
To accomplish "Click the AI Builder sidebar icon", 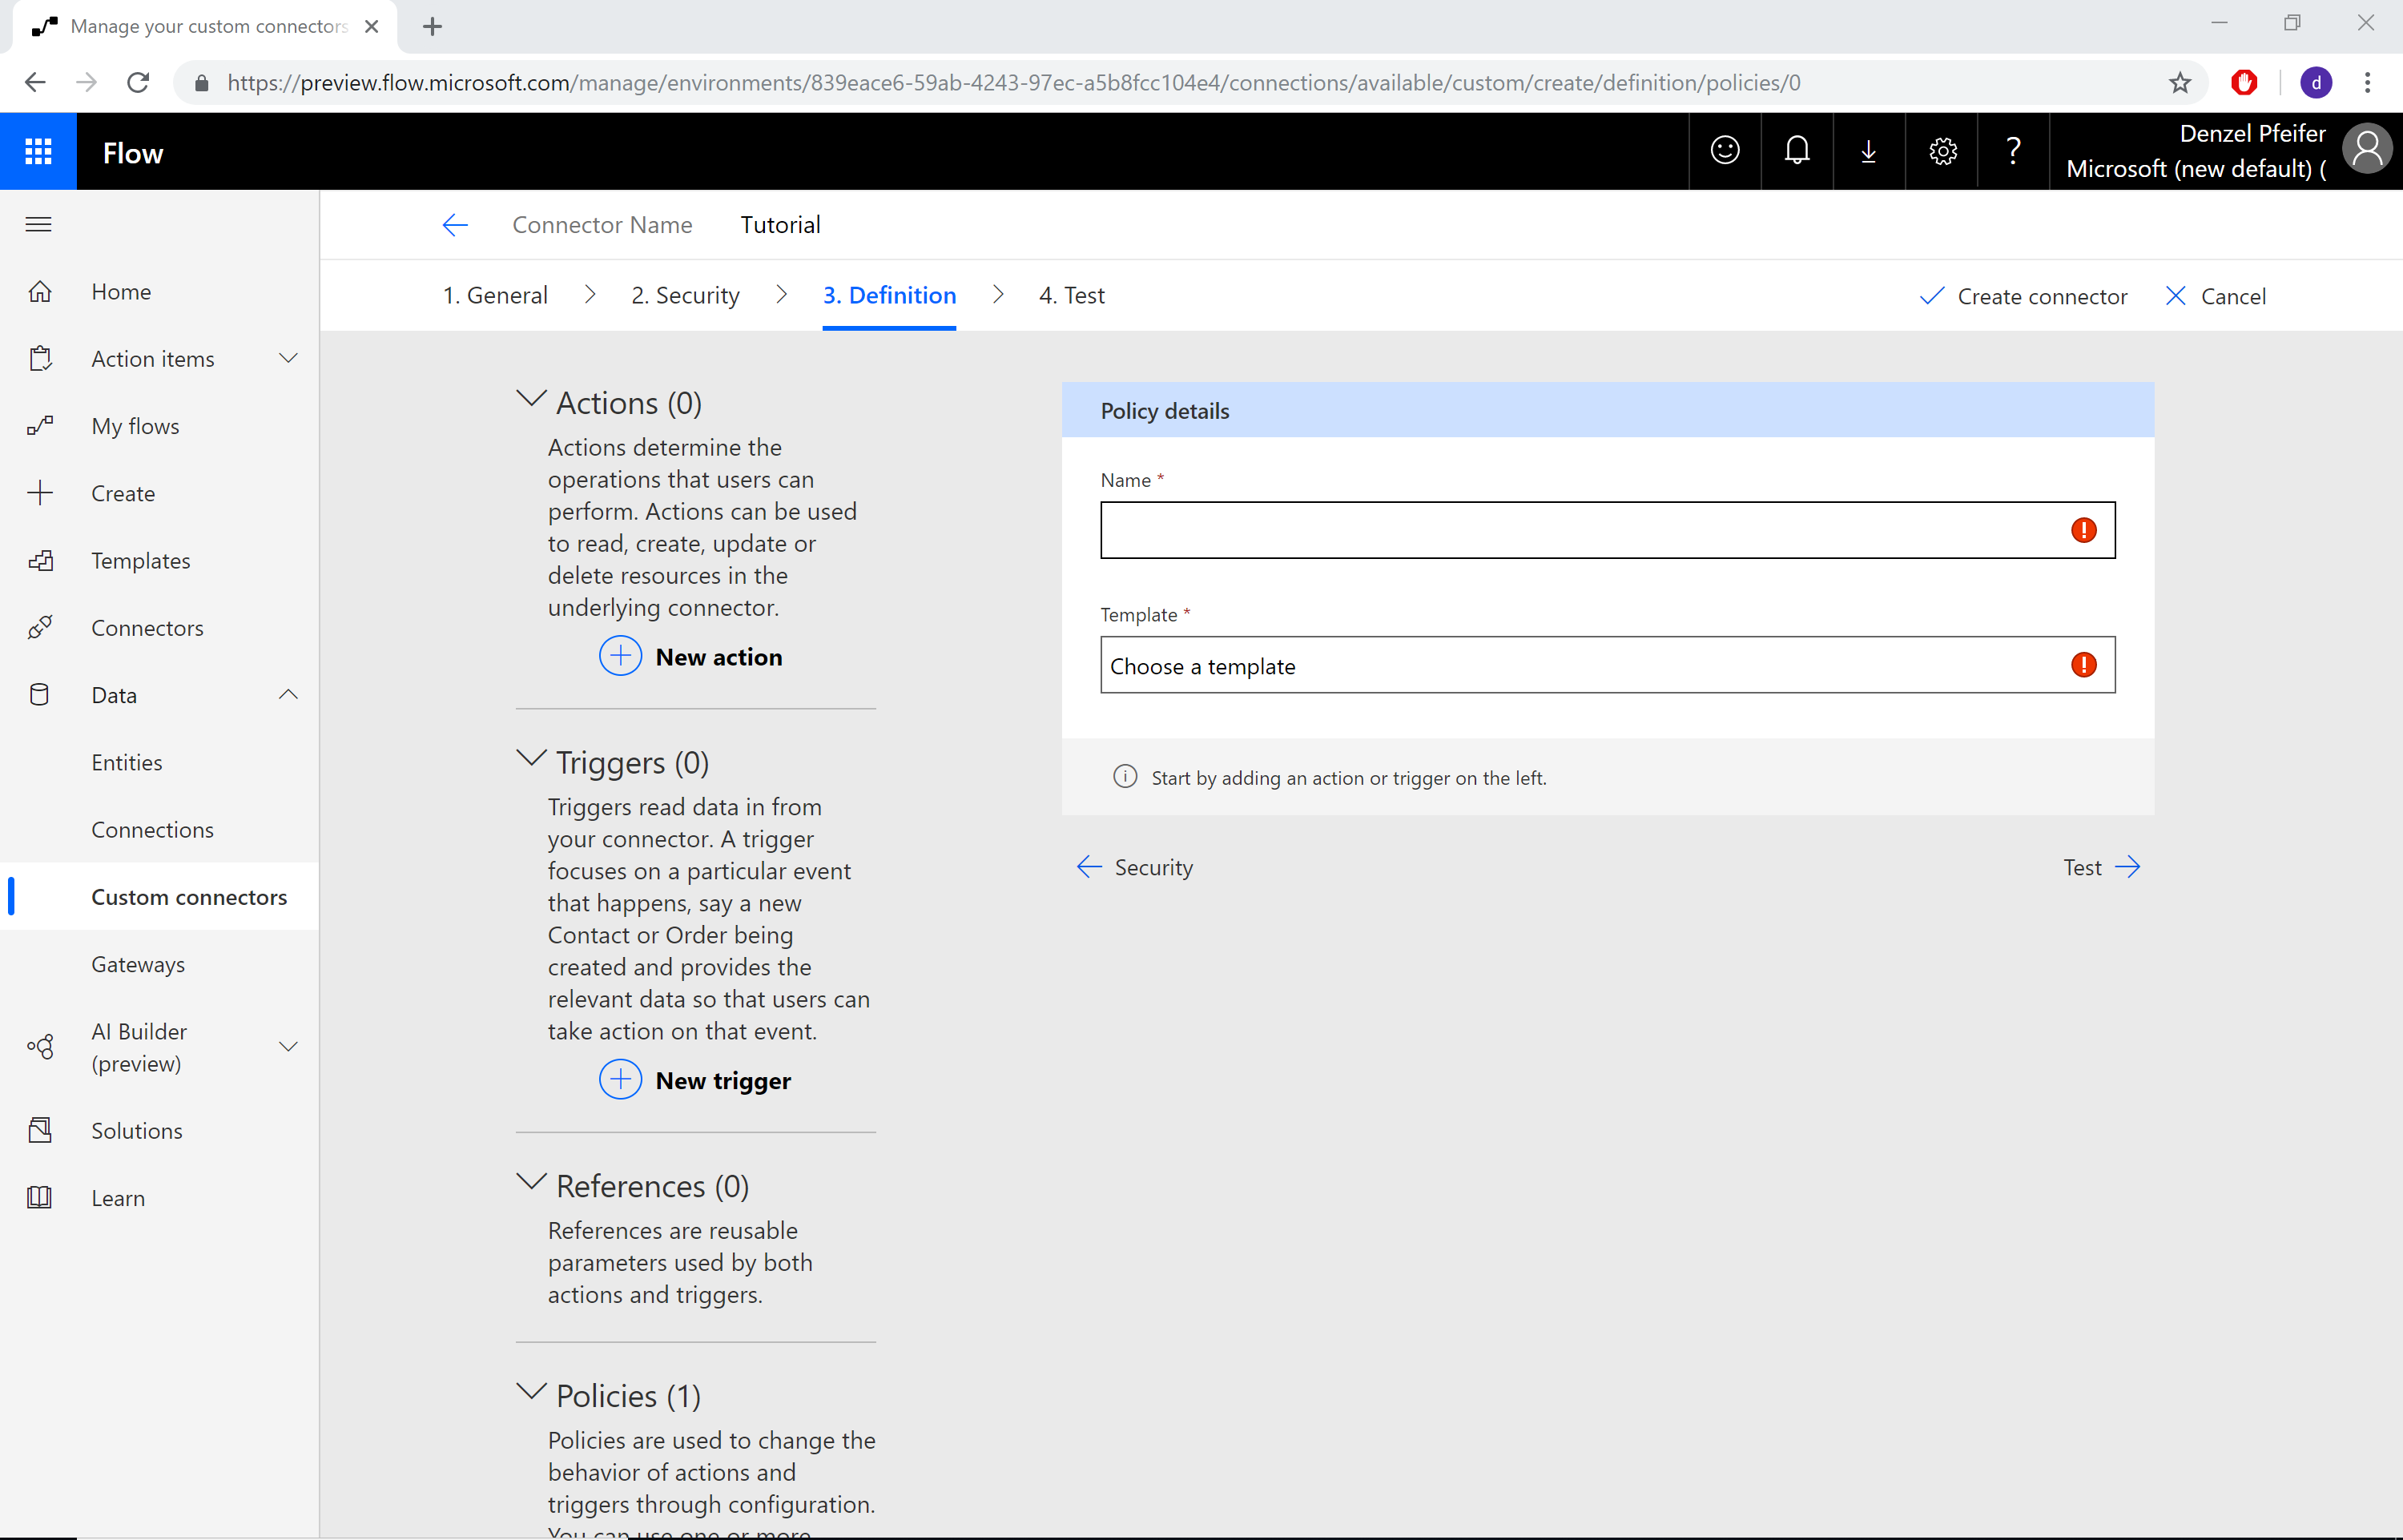I will 40,1046.
